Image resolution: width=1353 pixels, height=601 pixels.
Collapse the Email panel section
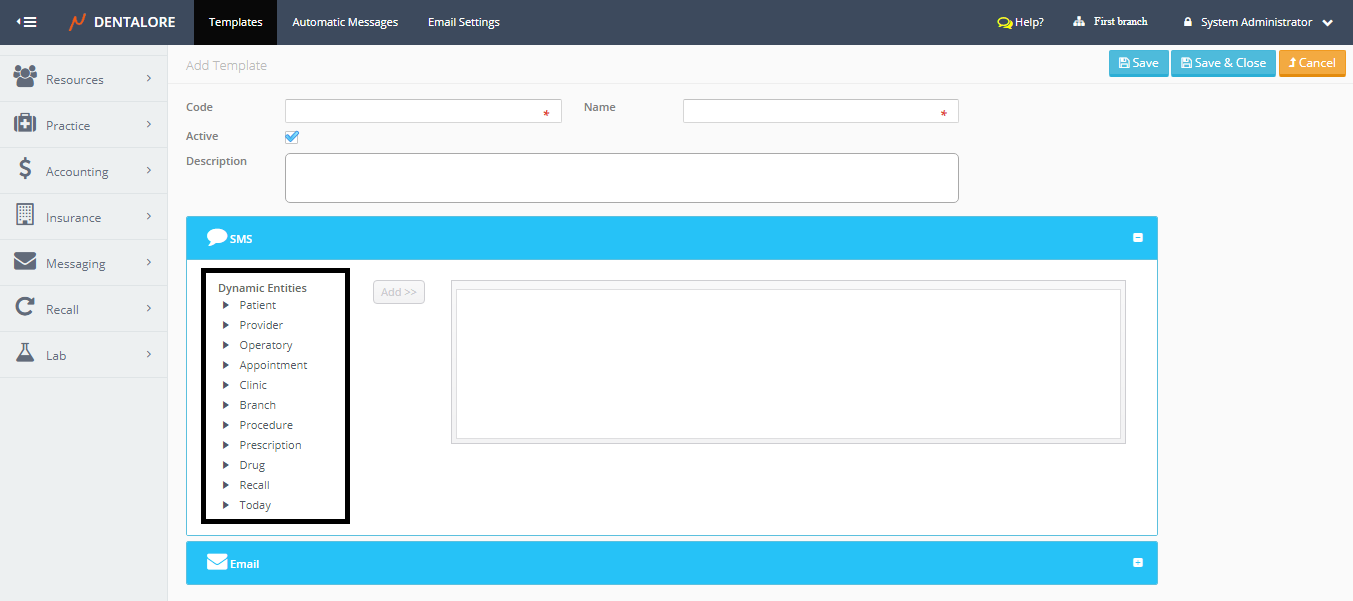coord(1137,563)
